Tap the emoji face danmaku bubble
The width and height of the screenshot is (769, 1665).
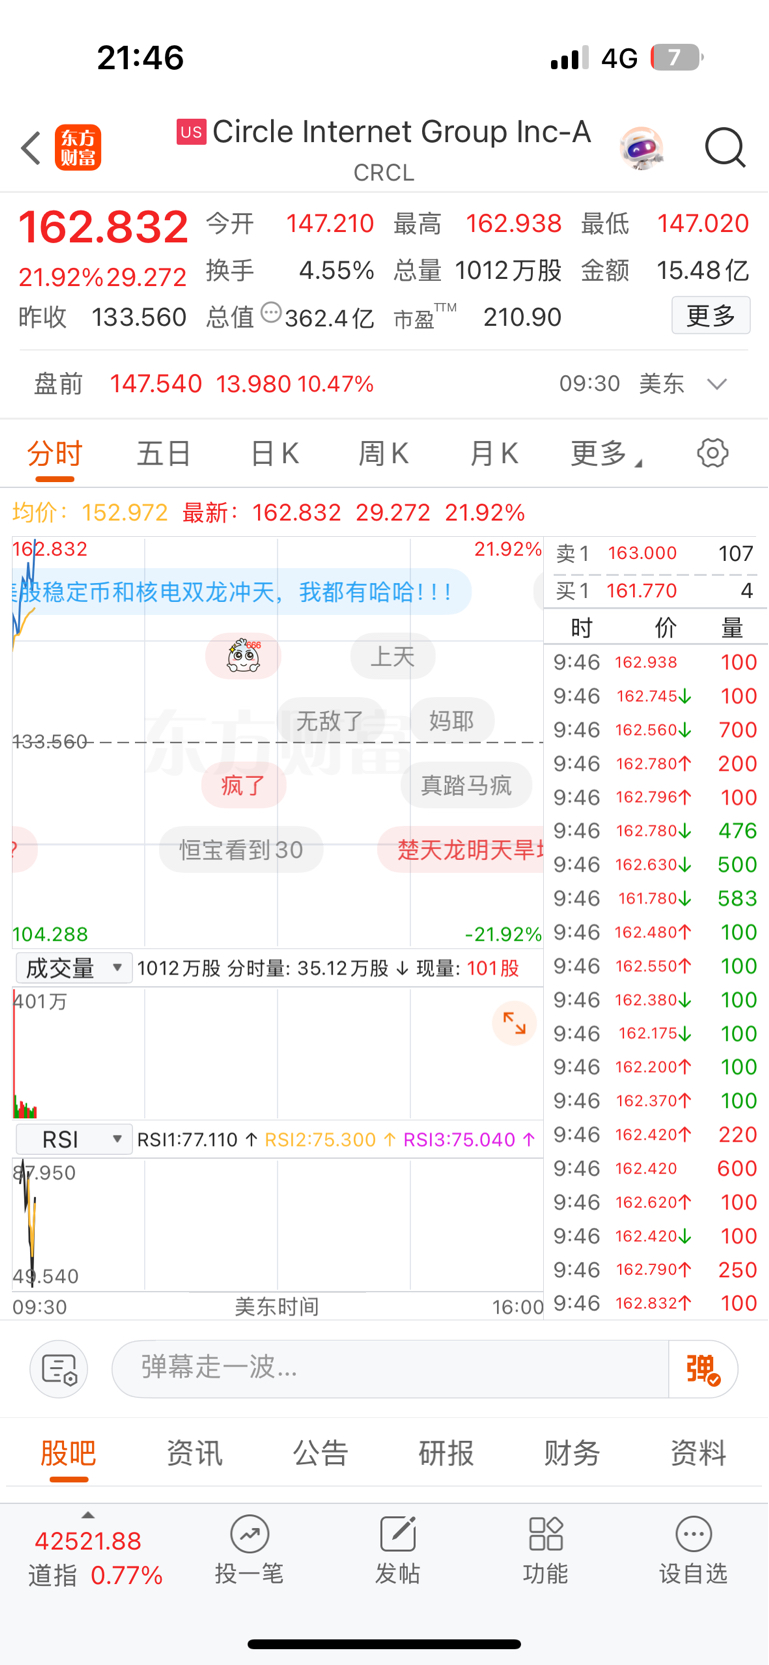(243, 656)
